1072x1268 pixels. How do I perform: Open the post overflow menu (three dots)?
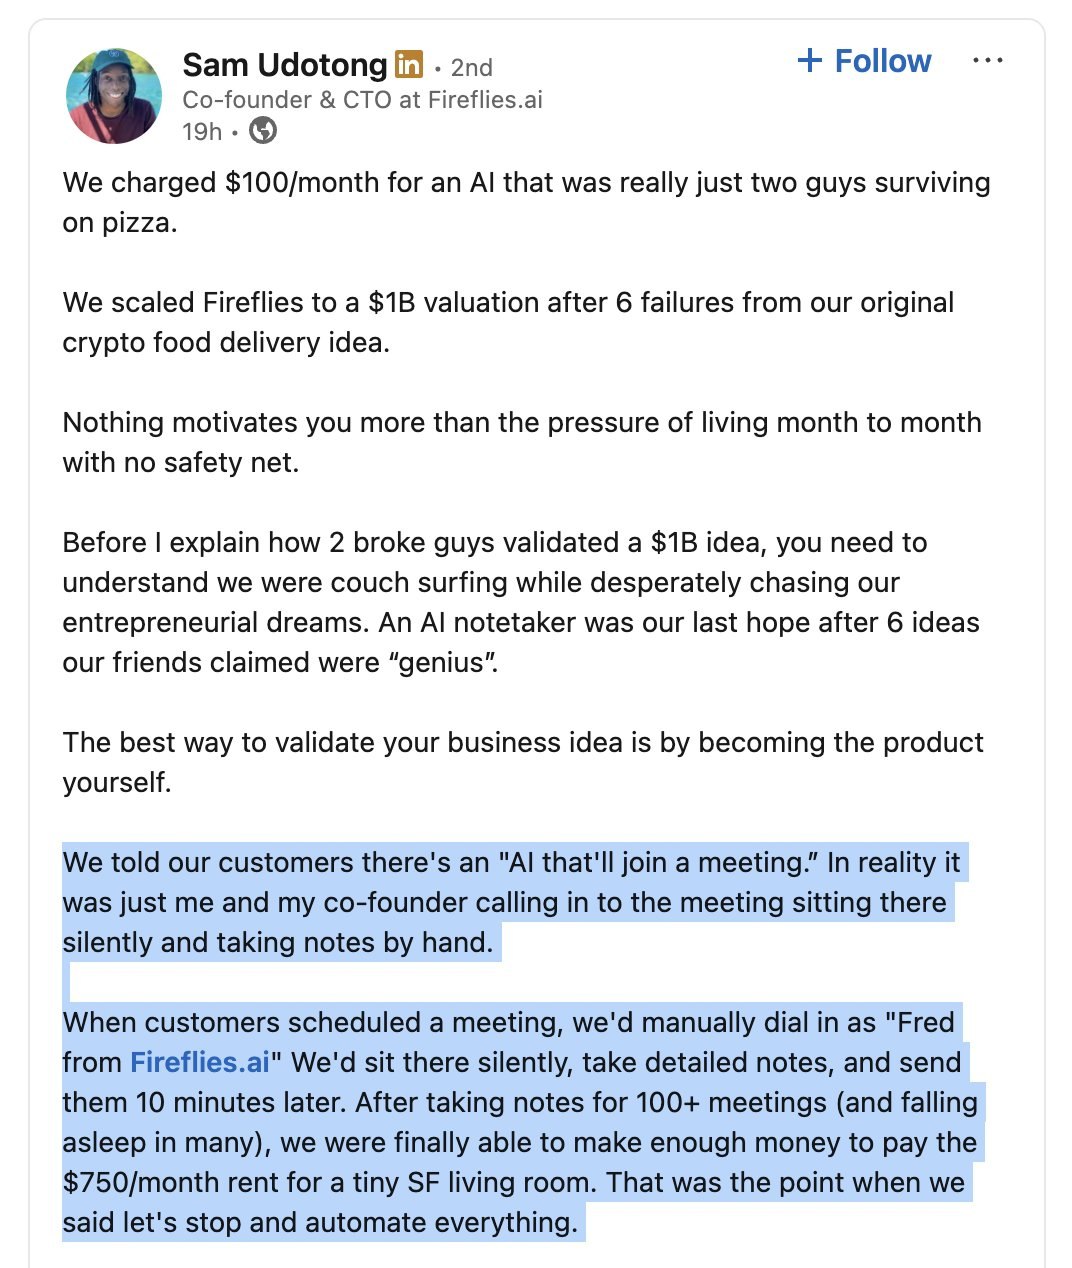pyautogui.click(x=988, y=60)
